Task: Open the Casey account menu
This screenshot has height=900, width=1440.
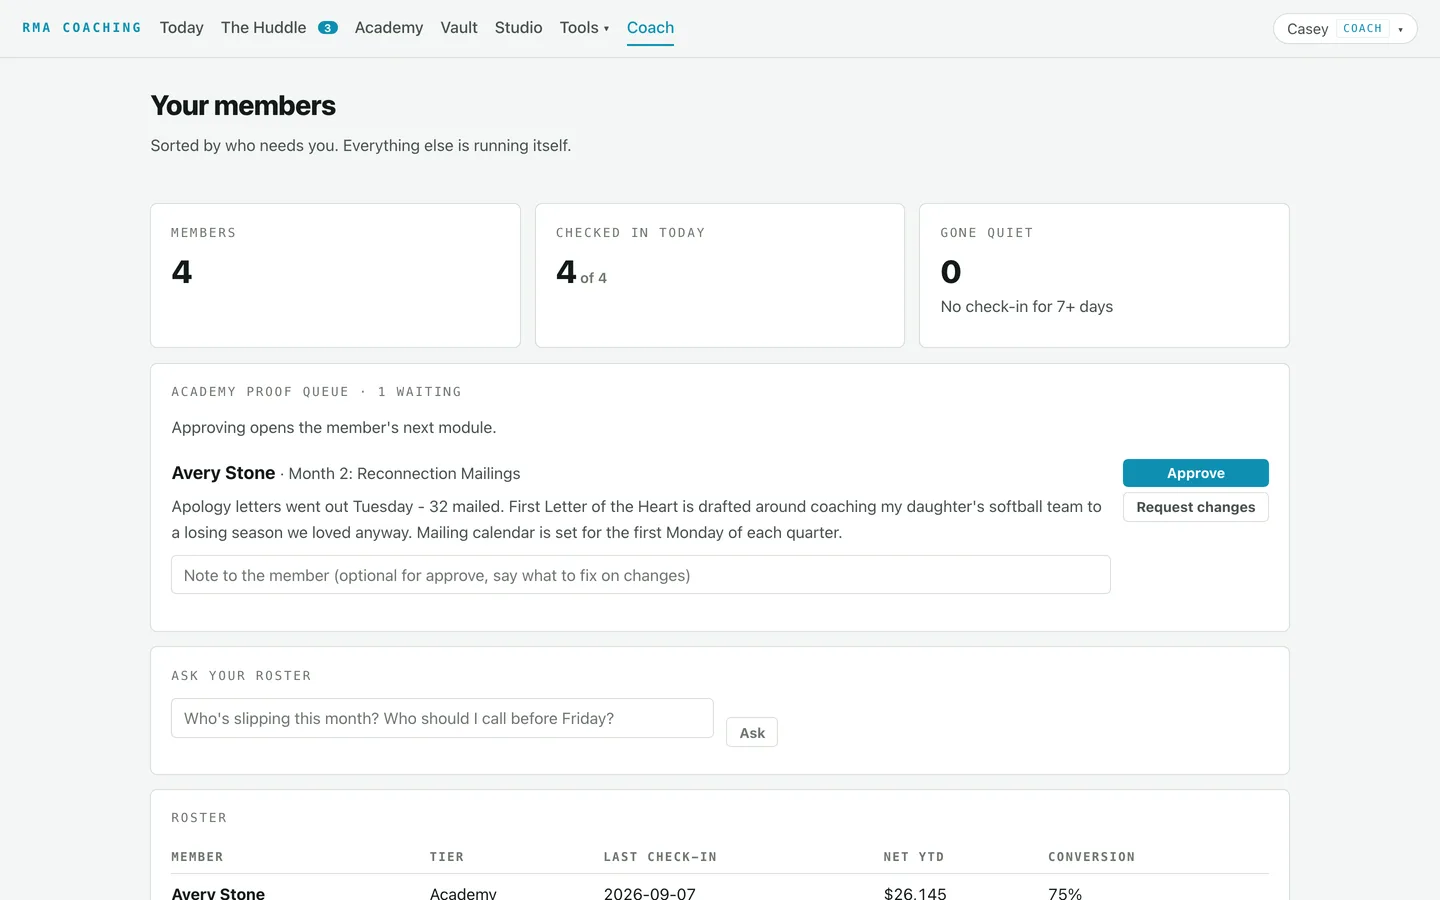Action: click(1345, 29)
